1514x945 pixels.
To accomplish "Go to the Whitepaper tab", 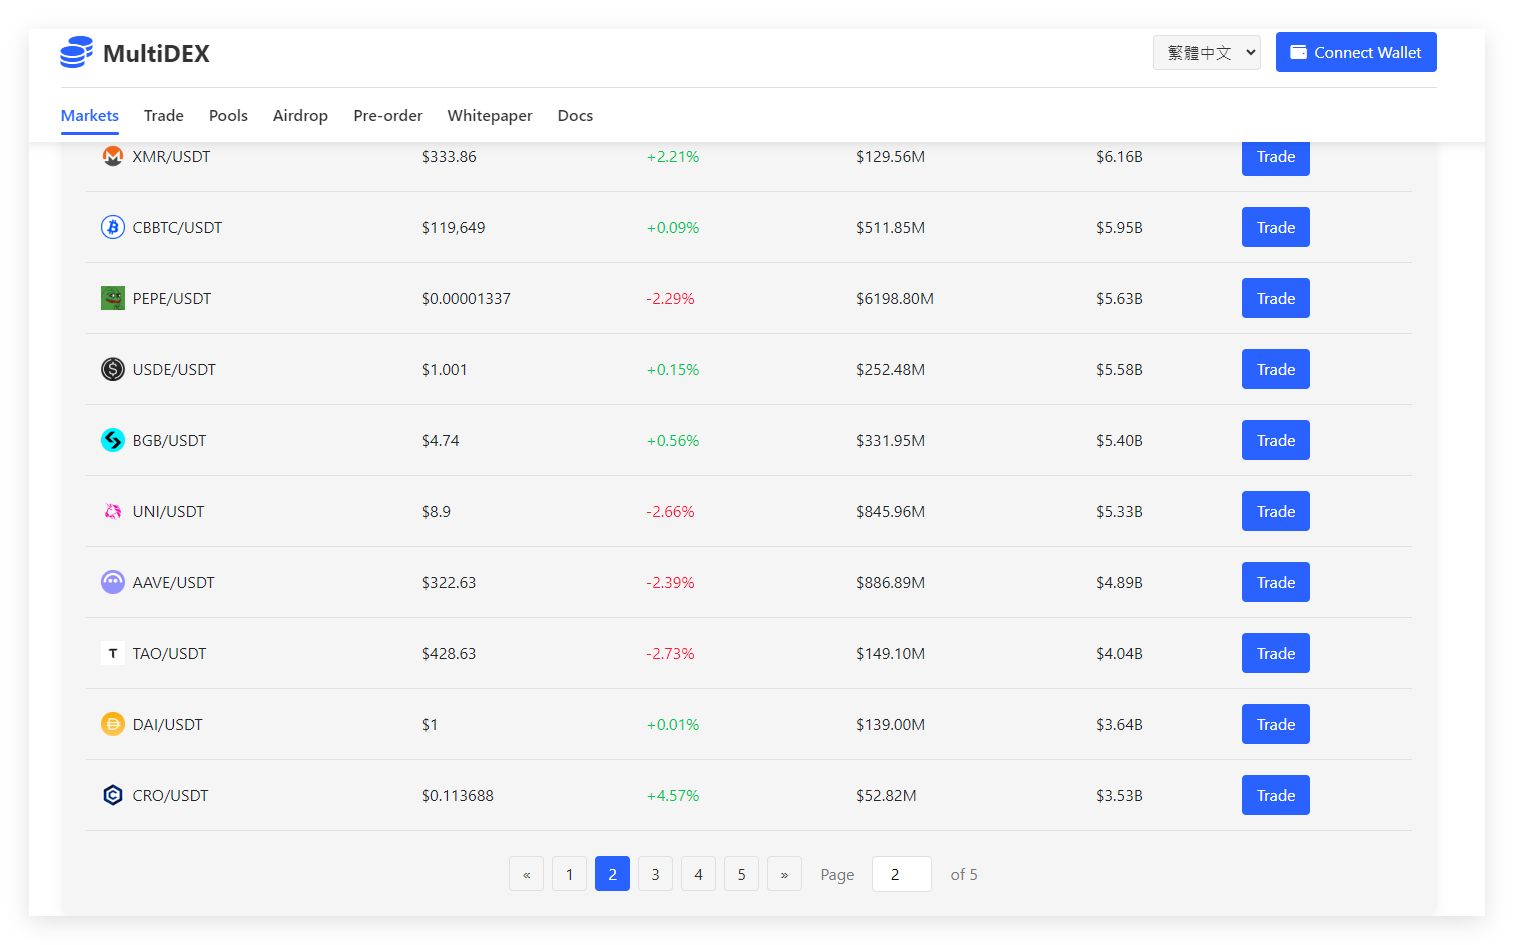I will pyautogui.click(x=490, y=116).
